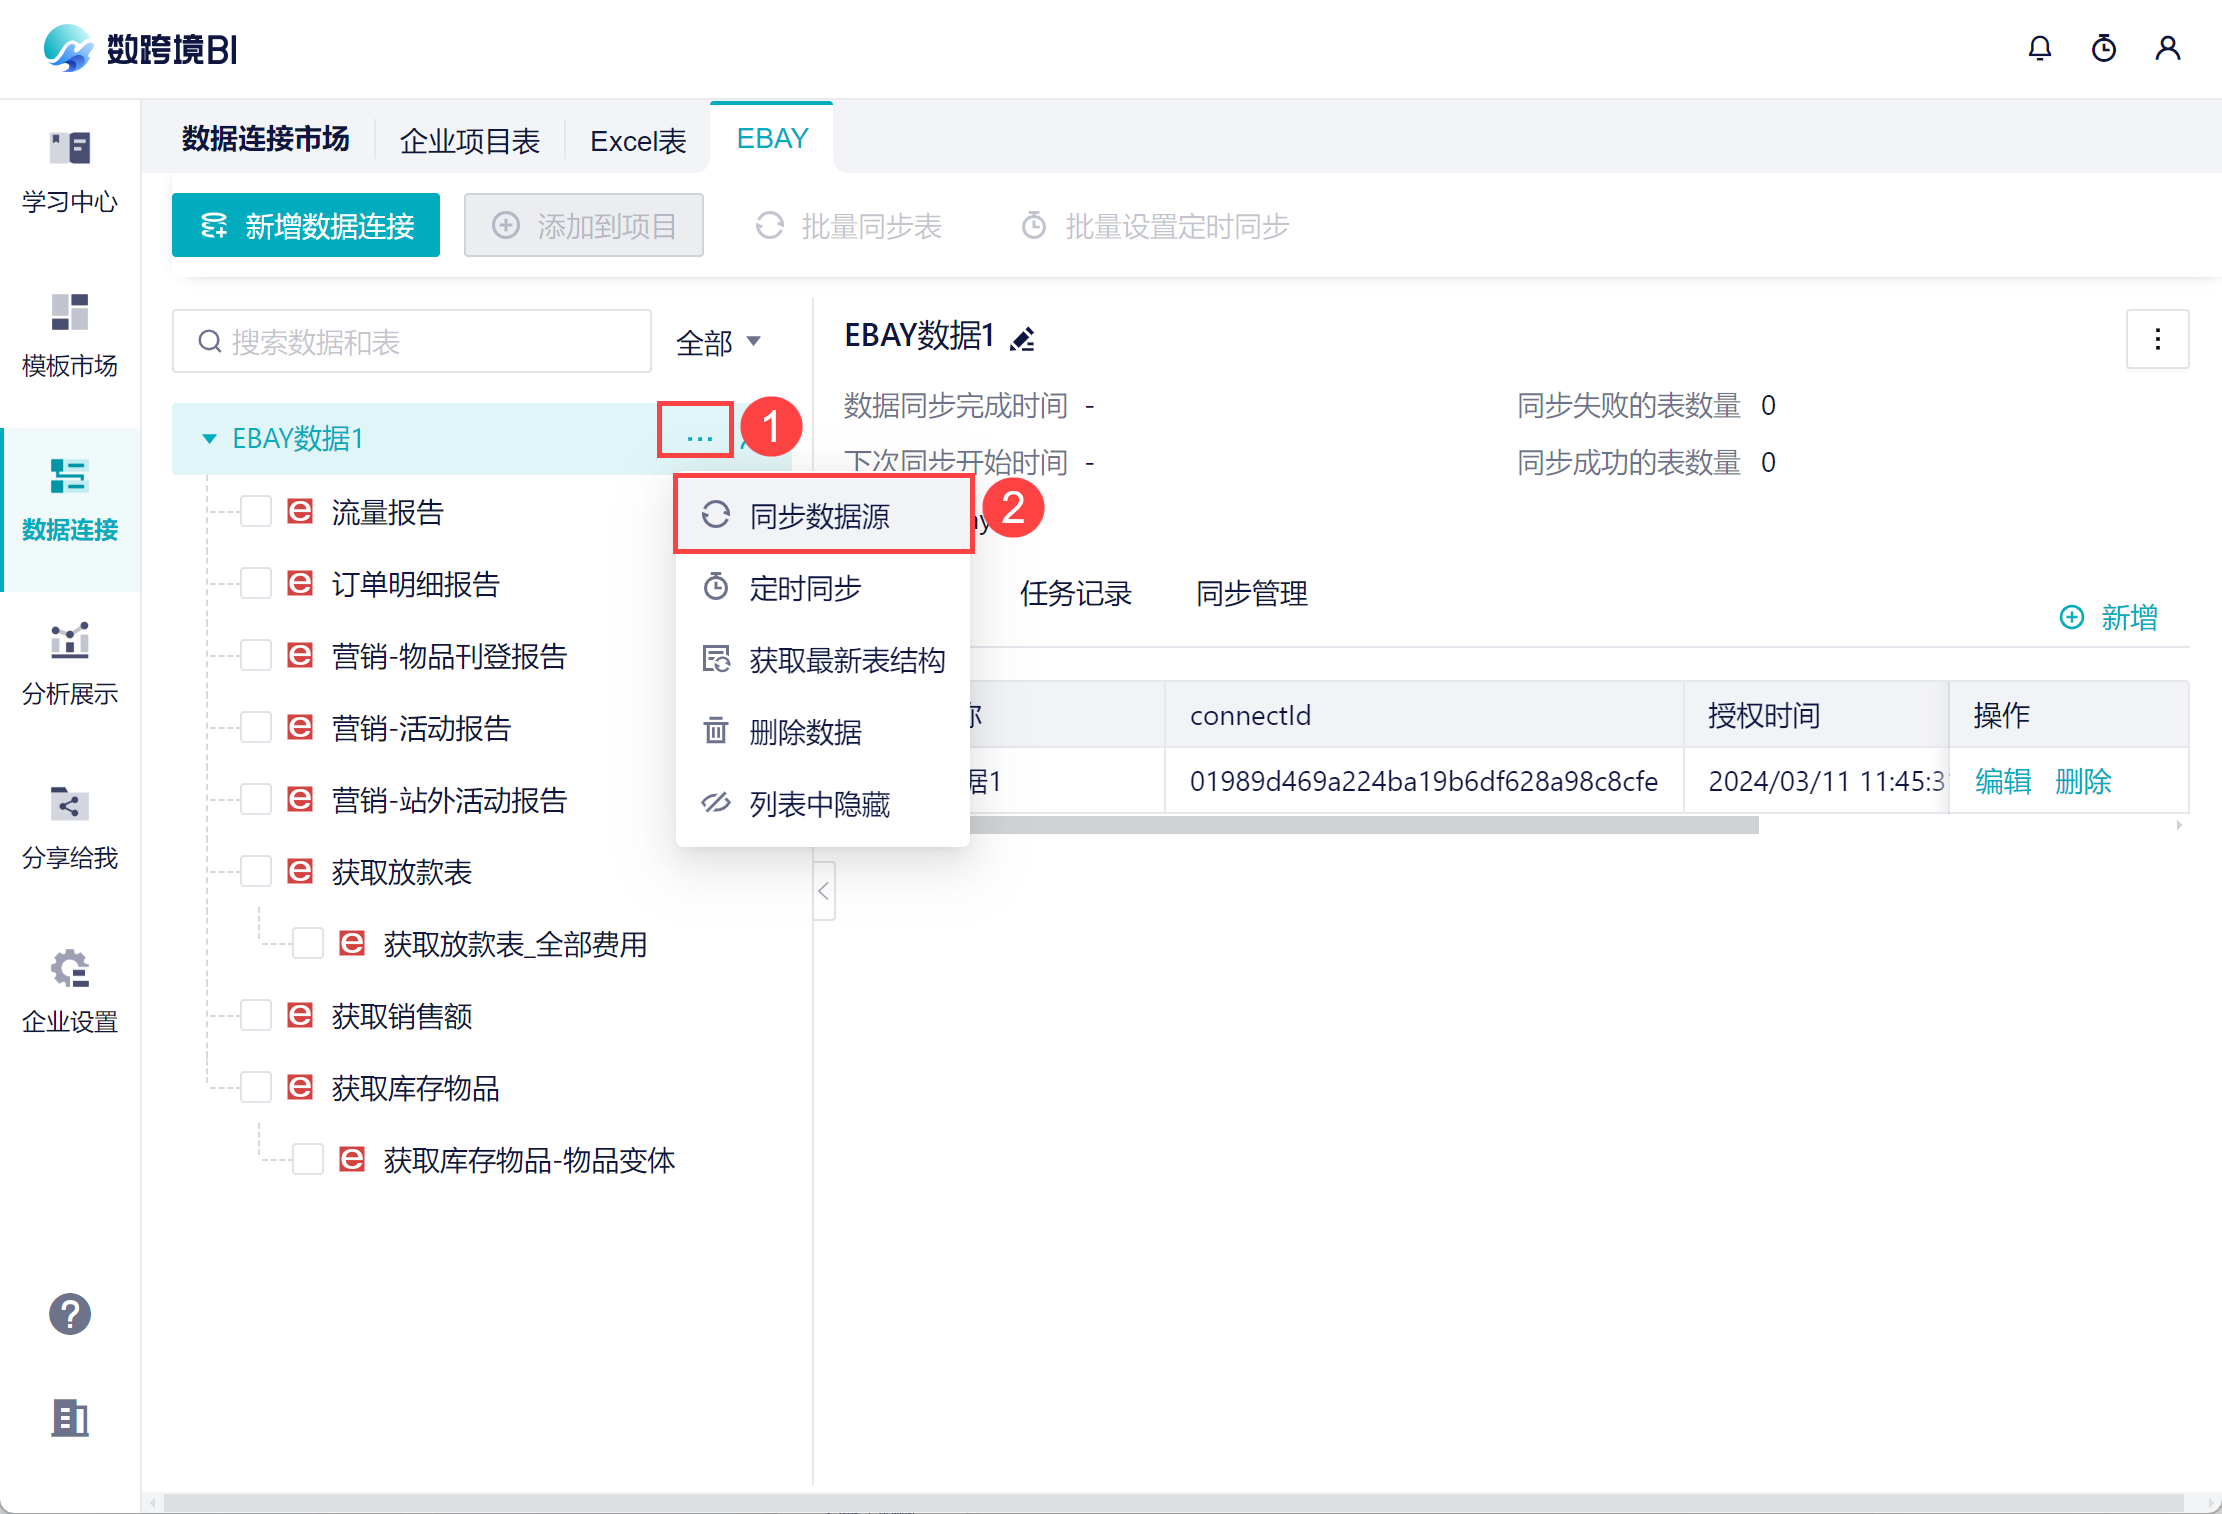2222x1514 pixels.
Task: Open the vertical three-dot more options button
Action: pyautogui.click(x=2157, y=339)
